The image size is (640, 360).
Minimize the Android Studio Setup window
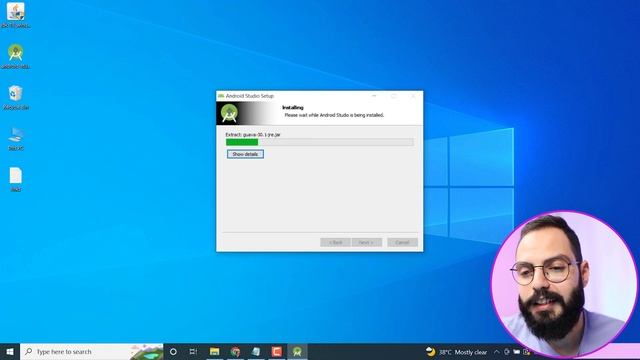pyautogui.click(x=374, y=96)
